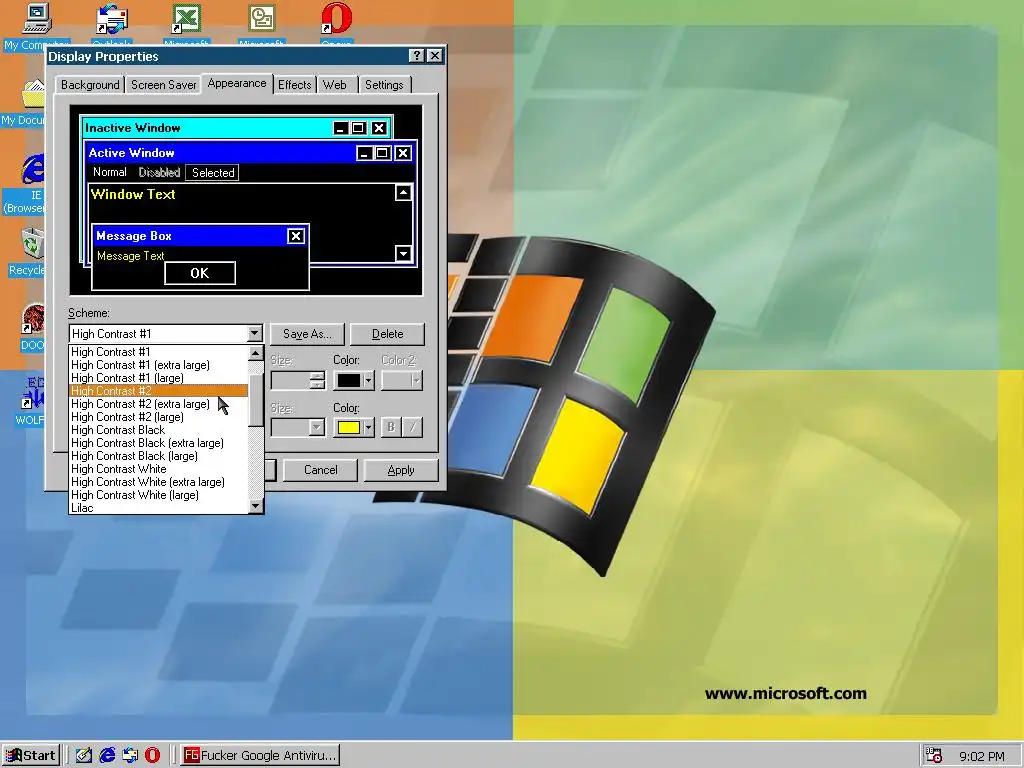The image size is (1024, 768).
Task: Select High Contrast #1 in the list
Action: (x=159, y=352)
